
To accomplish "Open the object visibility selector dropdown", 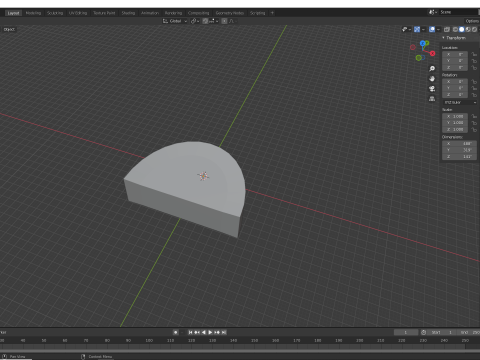I will pyautogui.click(x=406, y=29).
